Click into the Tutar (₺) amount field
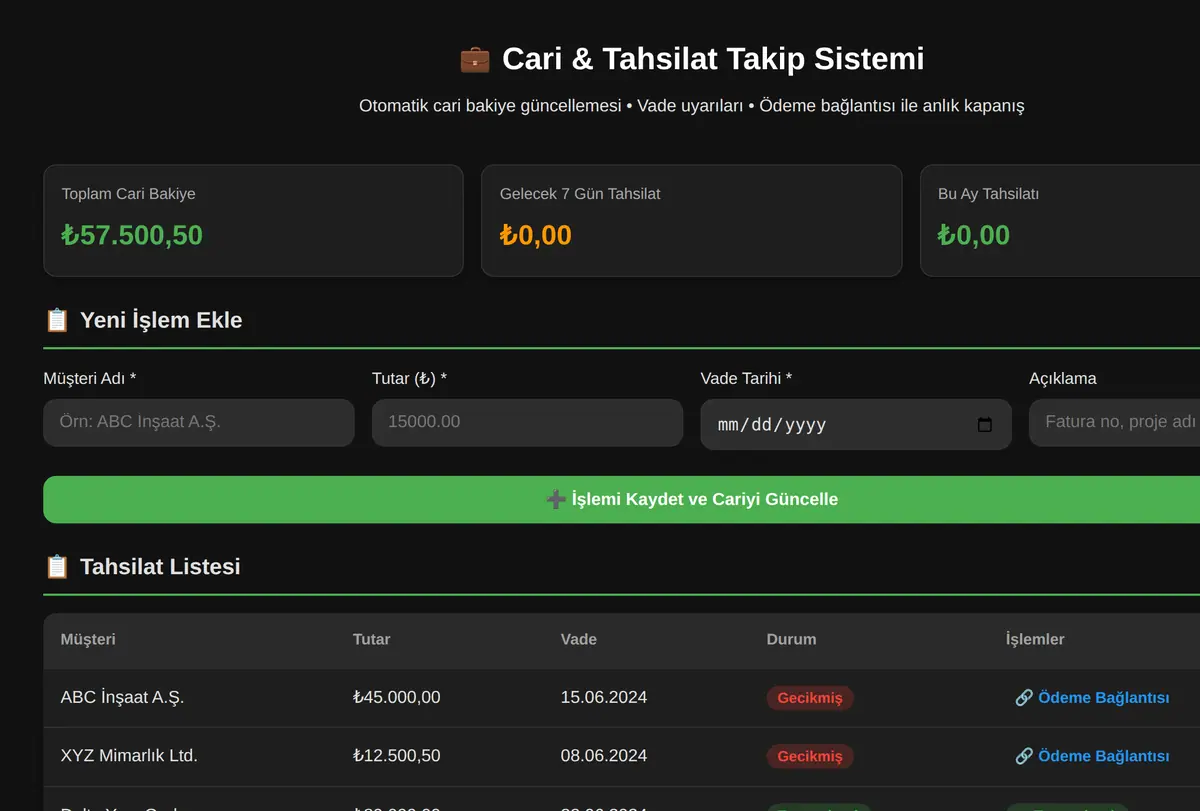 coord(527,423)
